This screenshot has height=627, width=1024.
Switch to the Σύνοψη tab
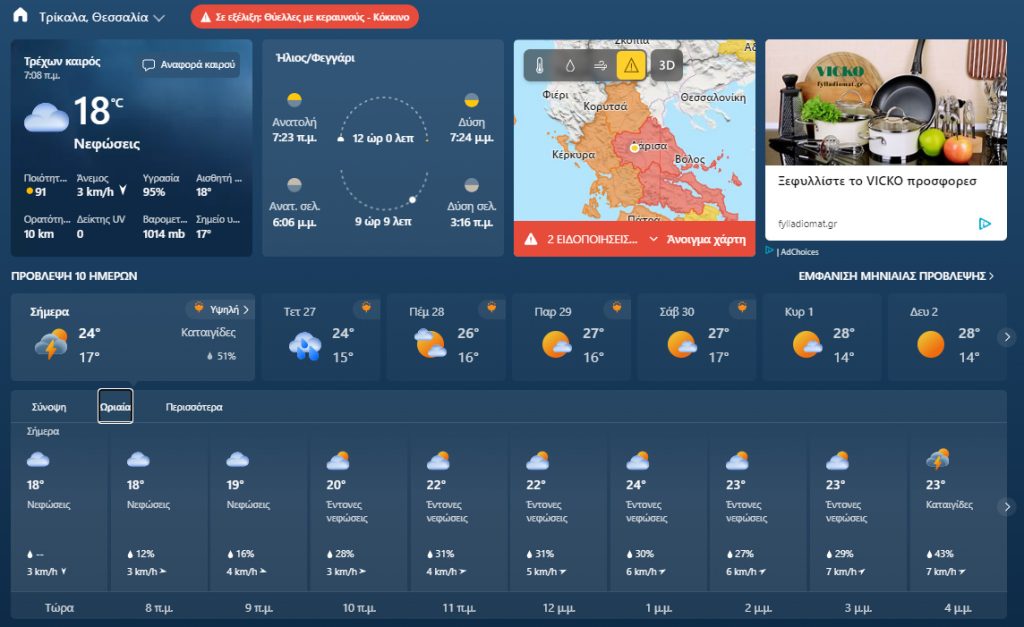click(x=49, y=407)
